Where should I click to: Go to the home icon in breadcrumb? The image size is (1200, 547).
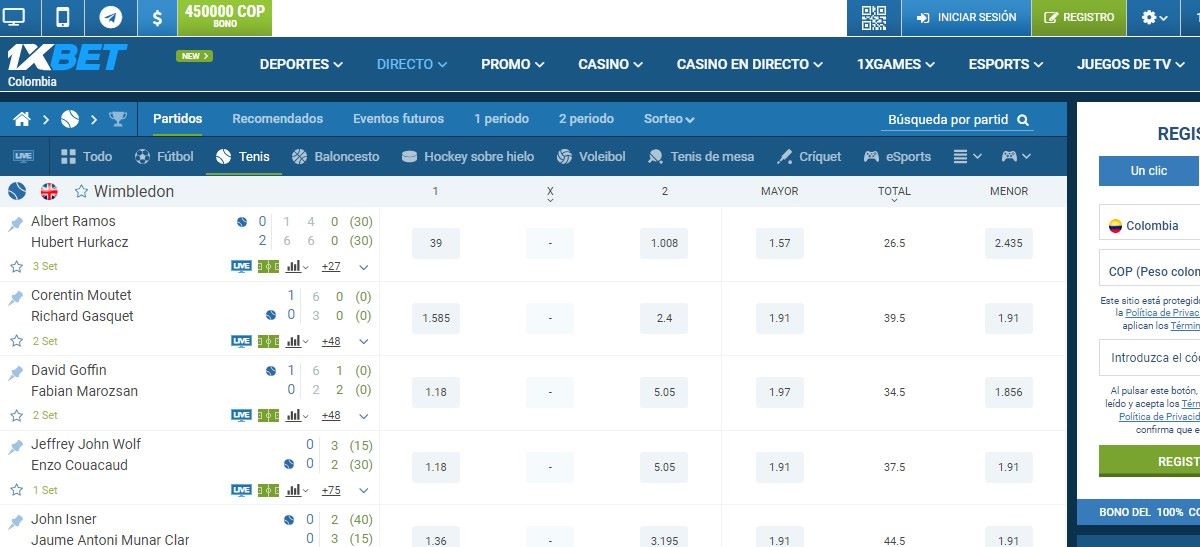coord(22,120)
